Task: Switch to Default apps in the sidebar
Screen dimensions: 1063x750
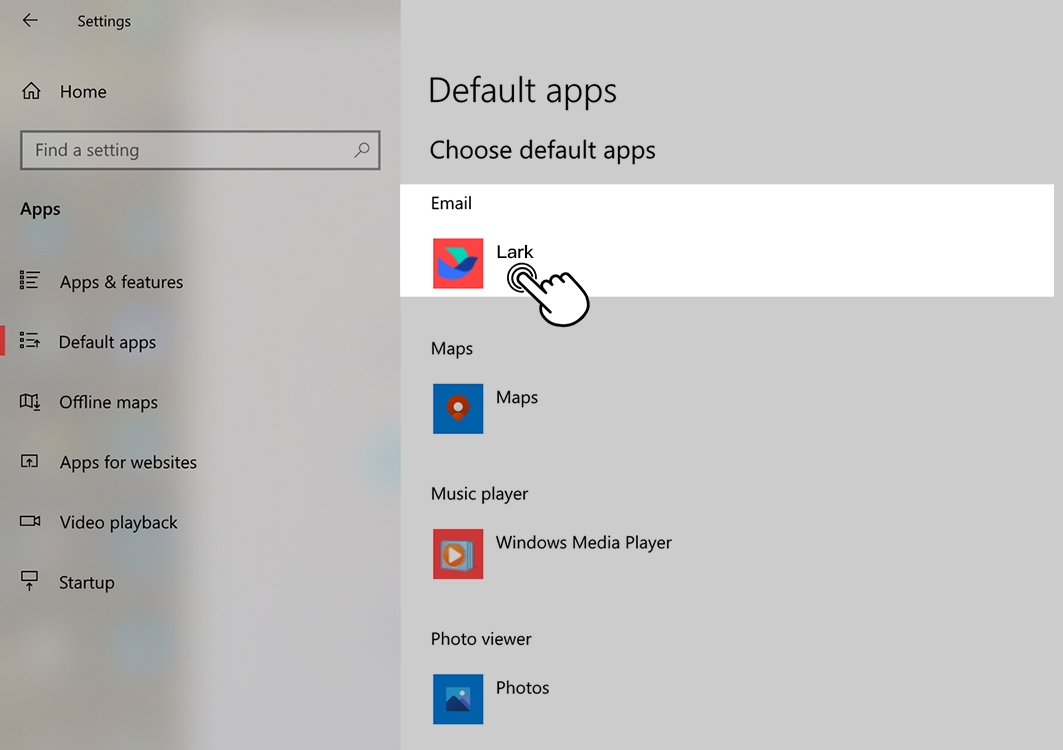Action: click(108, 342)
